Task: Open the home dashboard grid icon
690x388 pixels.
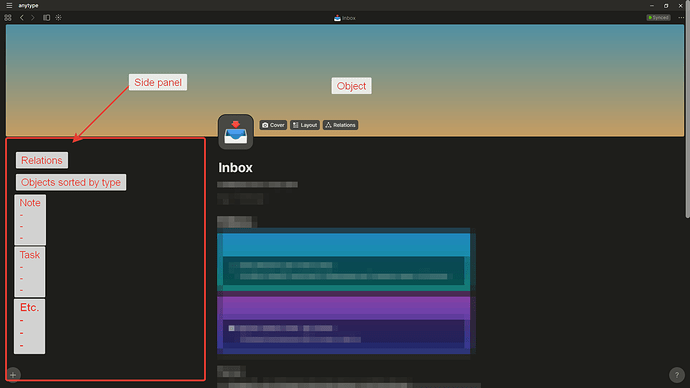Action: 8,18
